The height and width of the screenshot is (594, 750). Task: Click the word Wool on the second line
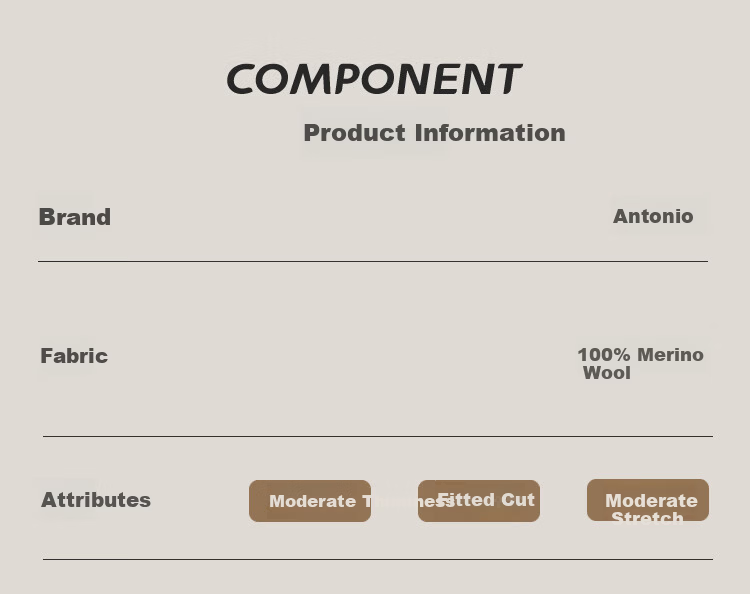click(x=607, y=373)
